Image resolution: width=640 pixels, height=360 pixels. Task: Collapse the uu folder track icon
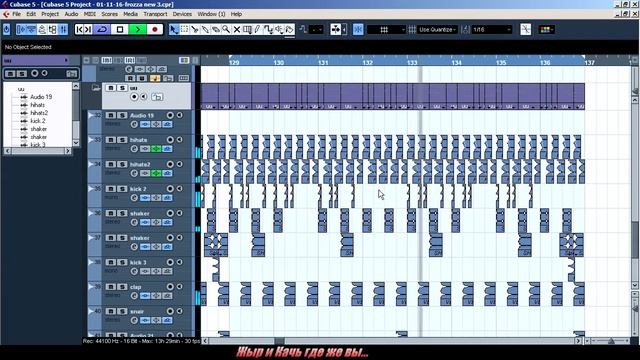[96, 87]
